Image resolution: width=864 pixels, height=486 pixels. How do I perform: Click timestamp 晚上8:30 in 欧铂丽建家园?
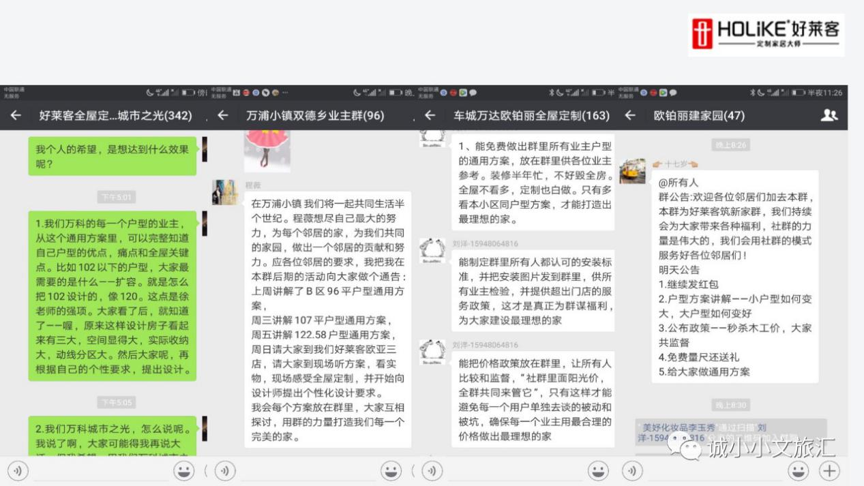coord(731,405)
